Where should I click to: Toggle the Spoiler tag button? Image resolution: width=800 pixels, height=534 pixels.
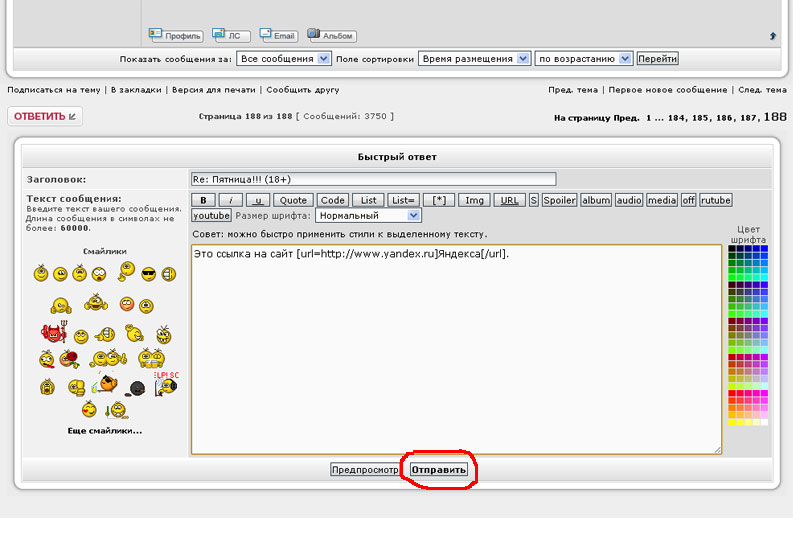(x=559, y=200)
